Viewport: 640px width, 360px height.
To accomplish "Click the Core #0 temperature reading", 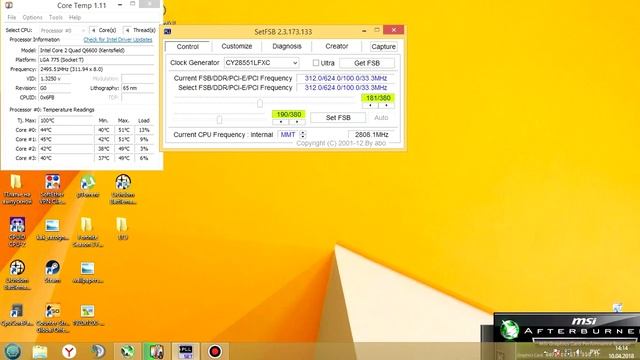I will pyautogui.click(x=66, y=130).
